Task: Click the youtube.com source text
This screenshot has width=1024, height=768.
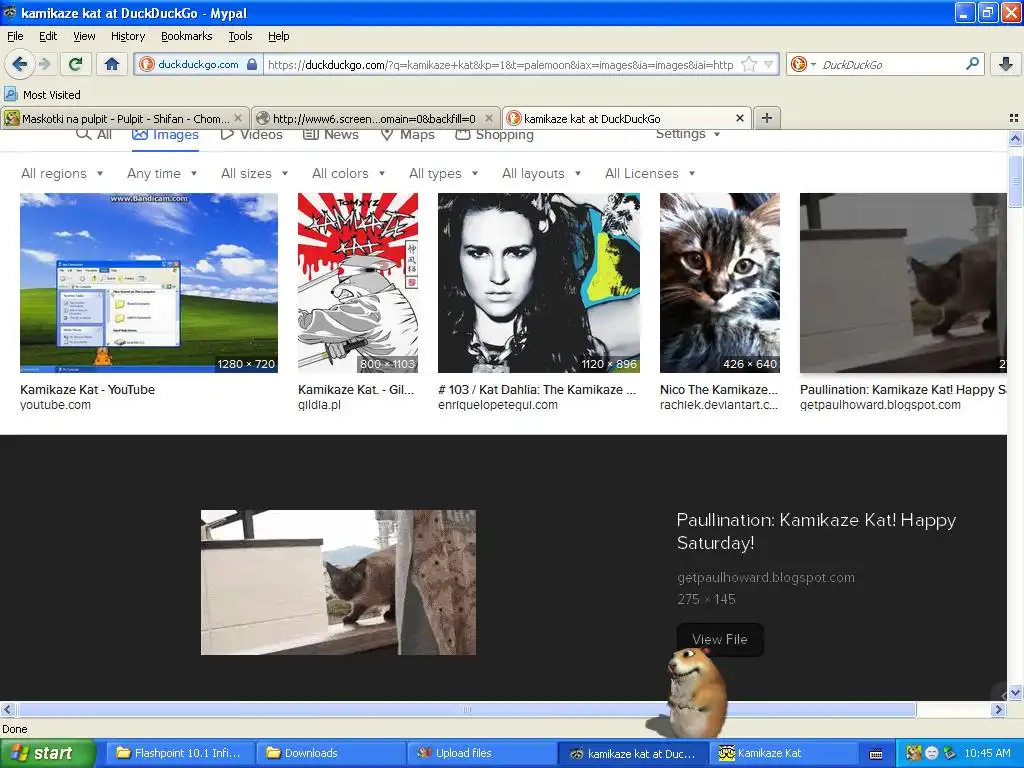Action: coord(56,405)
